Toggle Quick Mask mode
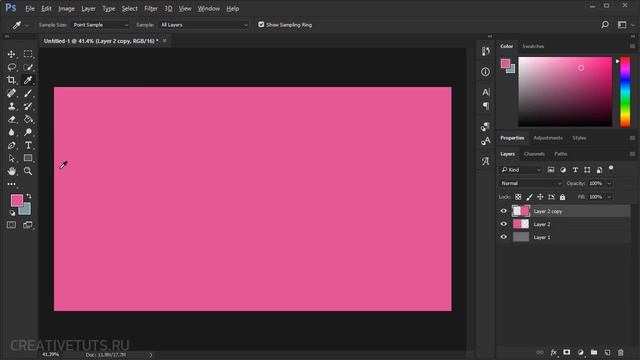Image resolution: width=640 pixels, height=360 pixels. 11,225
